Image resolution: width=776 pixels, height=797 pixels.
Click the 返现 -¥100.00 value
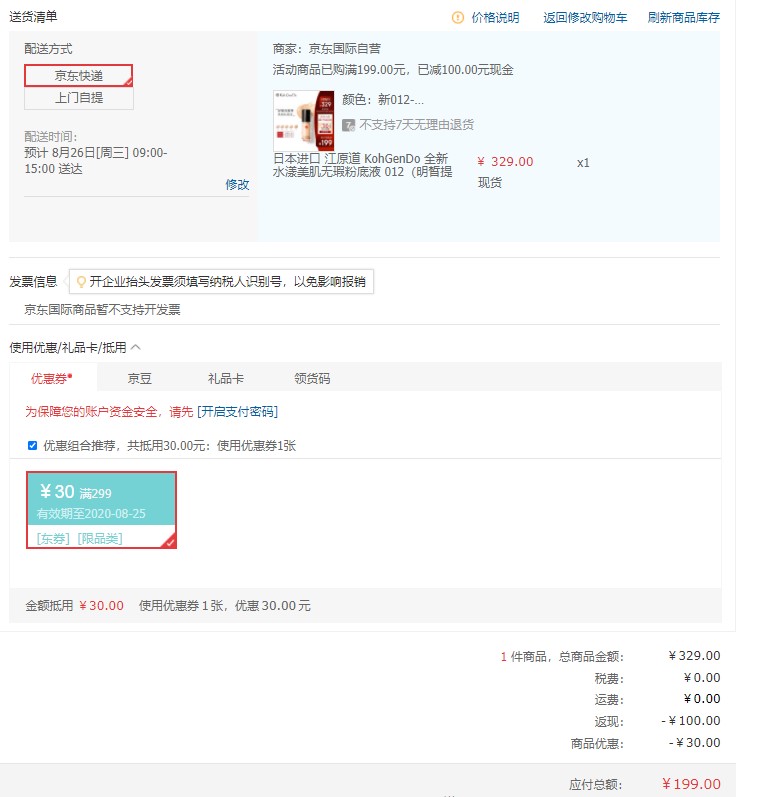tap(691, 721)
